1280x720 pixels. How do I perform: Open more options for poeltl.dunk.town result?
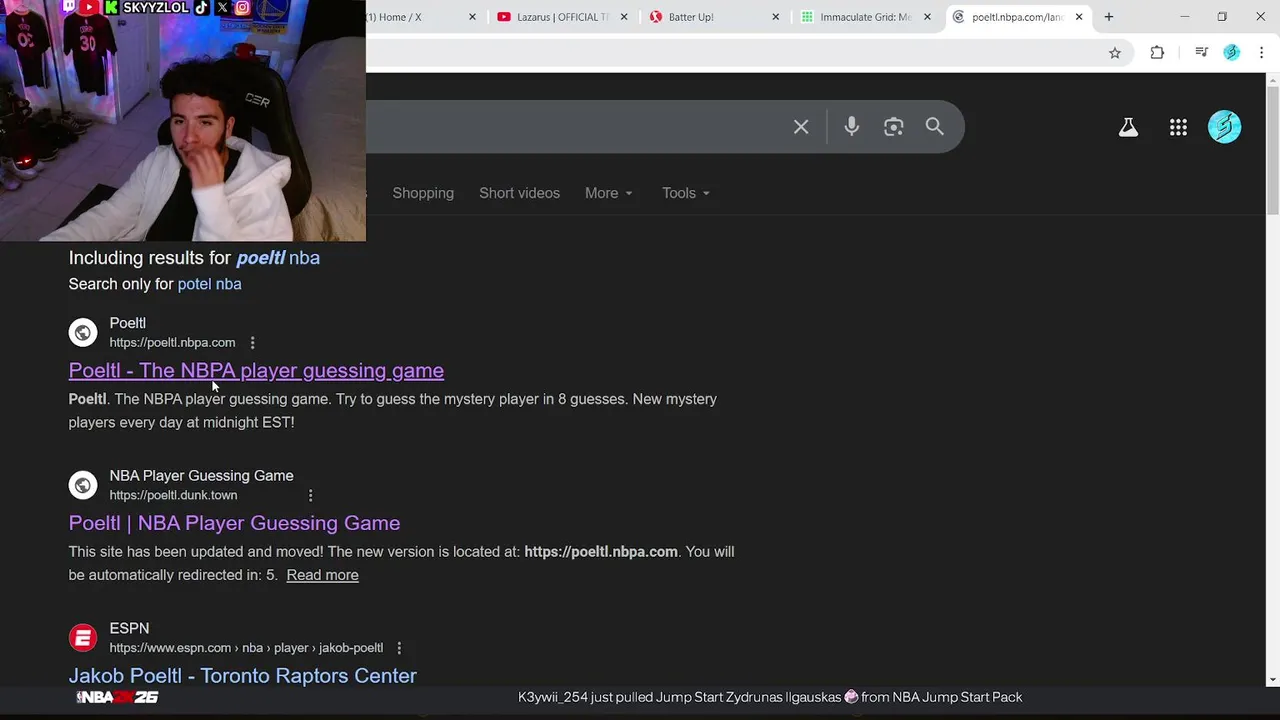310,495
